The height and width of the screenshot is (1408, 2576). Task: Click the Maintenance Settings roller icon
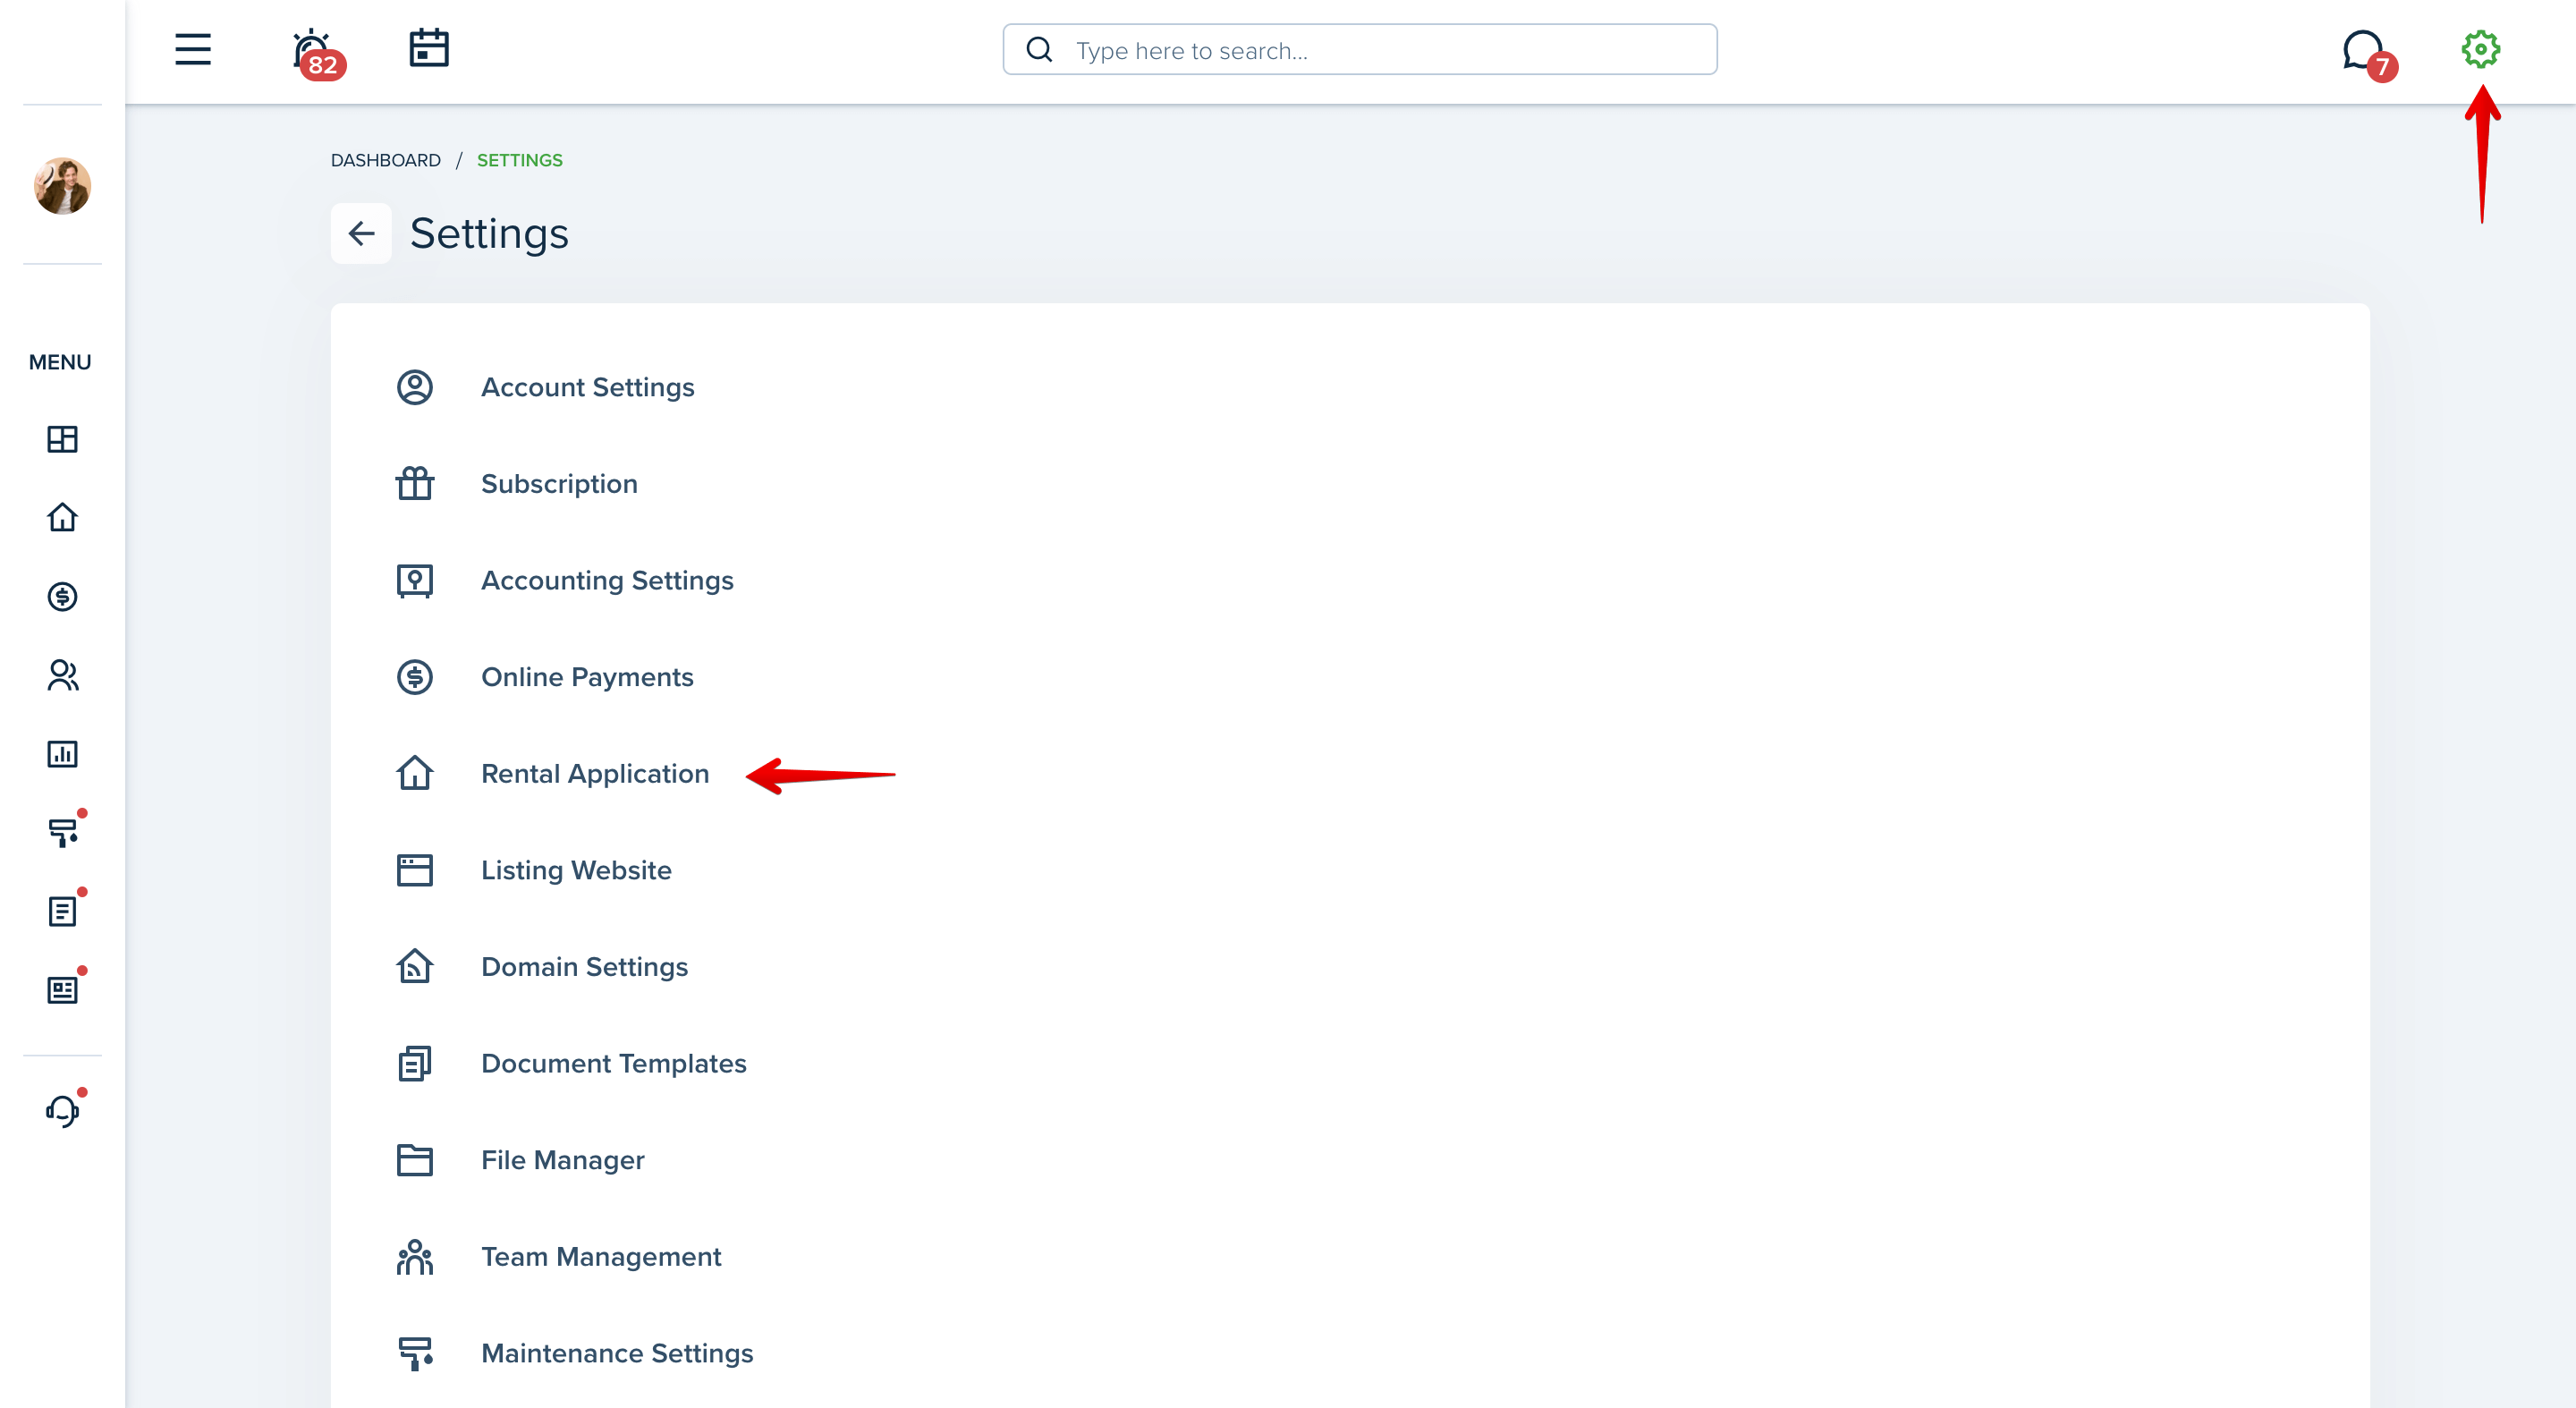(415, 1354)
